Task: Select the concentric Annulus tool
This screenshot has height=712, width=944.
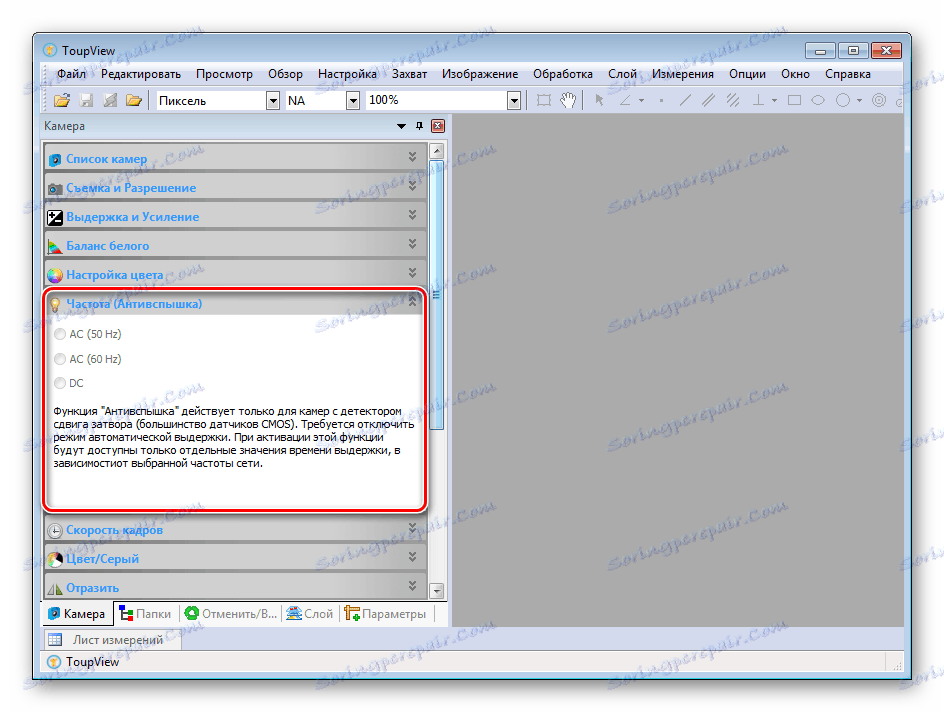Action: 879,101
